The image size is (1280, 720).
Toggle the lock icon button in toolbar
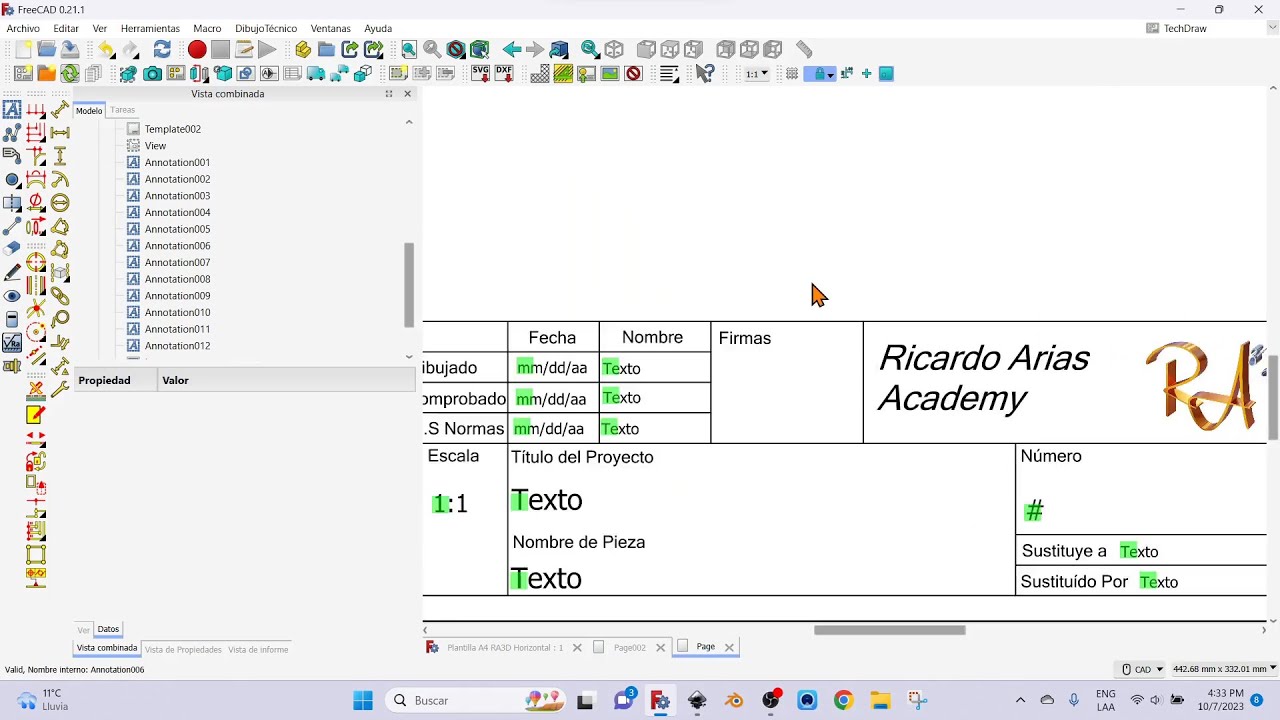click(x=820, y=74)
